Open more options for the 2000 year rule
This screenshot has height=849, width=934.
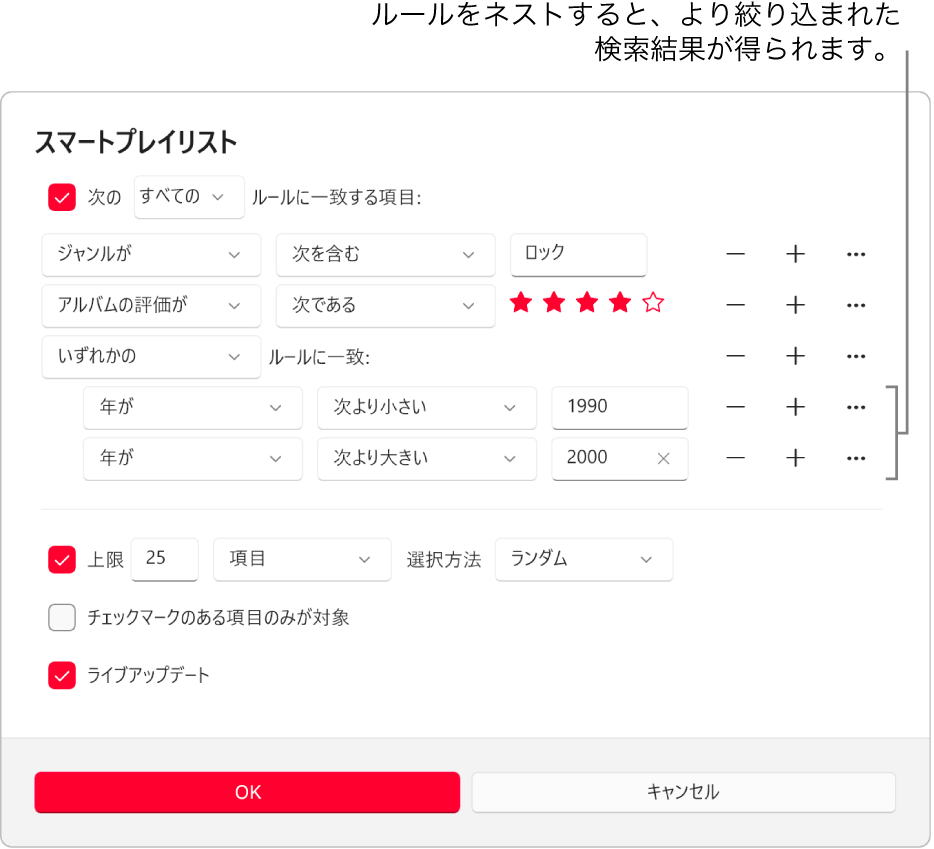(x=856, y=458)
